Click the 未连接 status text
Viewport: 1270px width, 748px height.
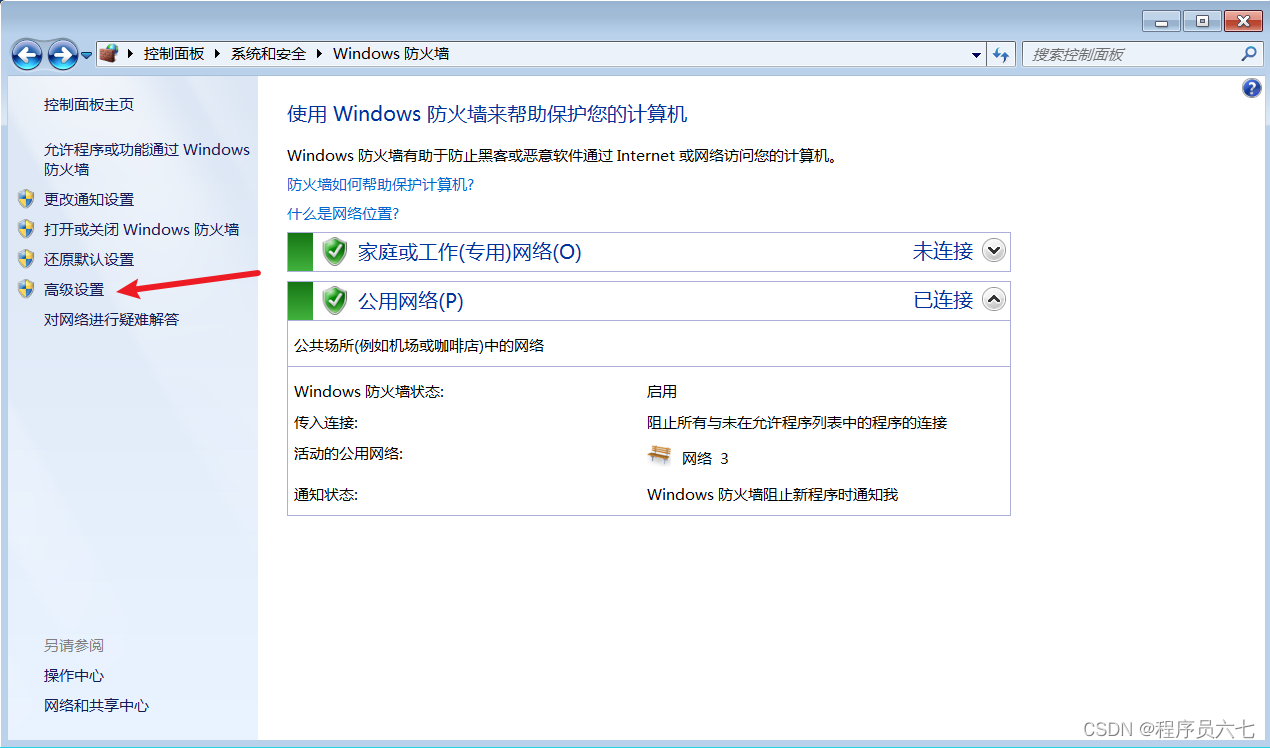[943, 251]
